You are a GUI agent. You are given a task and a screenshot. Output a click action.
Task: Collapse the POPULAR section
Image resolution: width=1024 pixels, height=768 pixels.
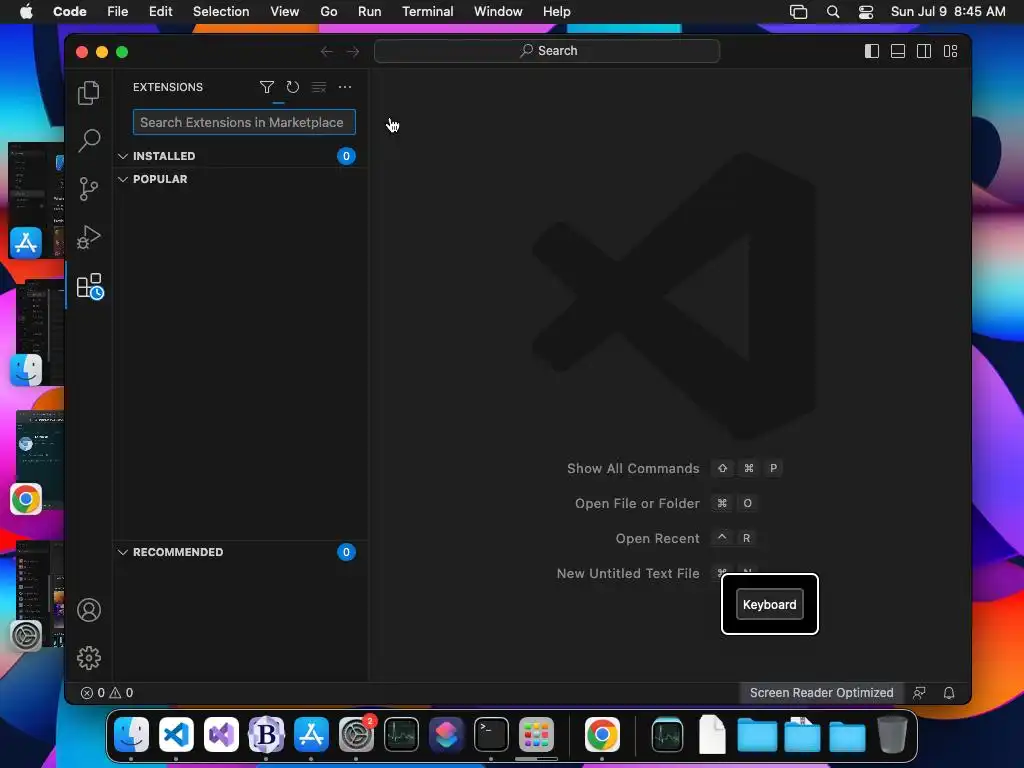pyautogui.click(x=123, y=179)
